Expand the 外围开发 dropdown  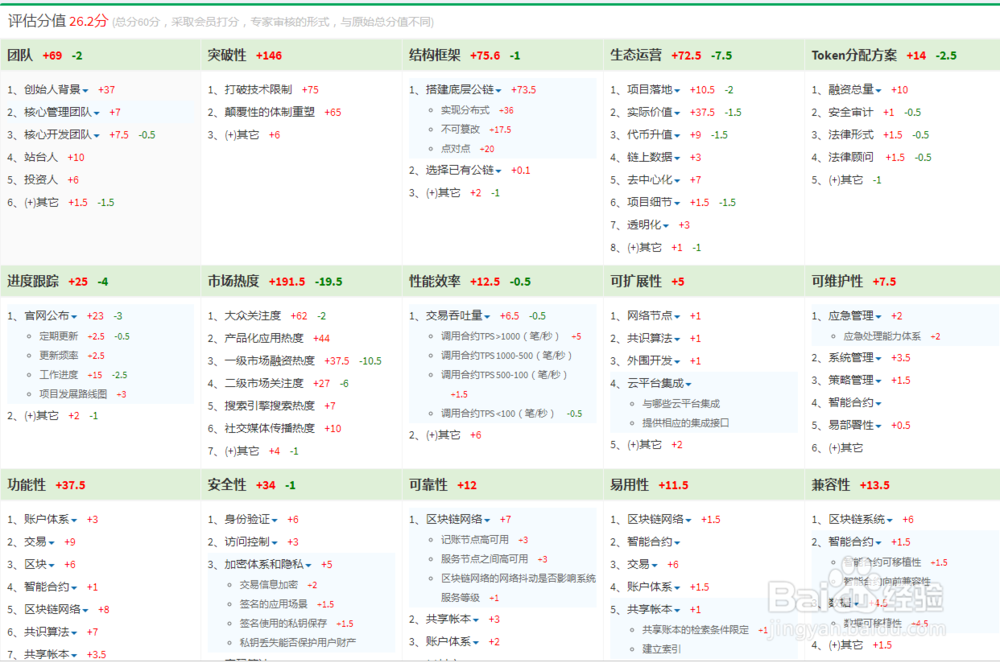677,361
